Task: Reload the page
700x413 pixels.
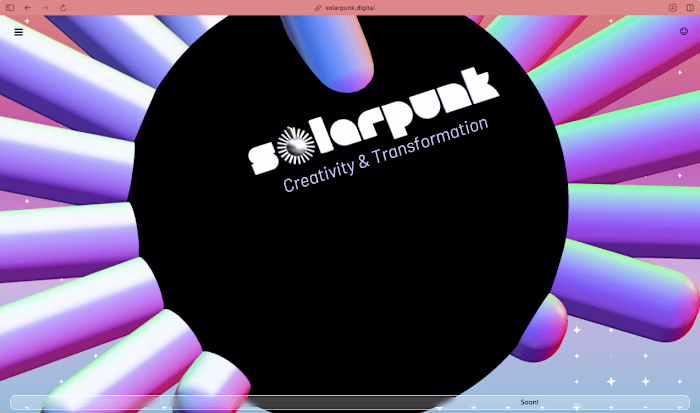Action: [x=63, y=8]
